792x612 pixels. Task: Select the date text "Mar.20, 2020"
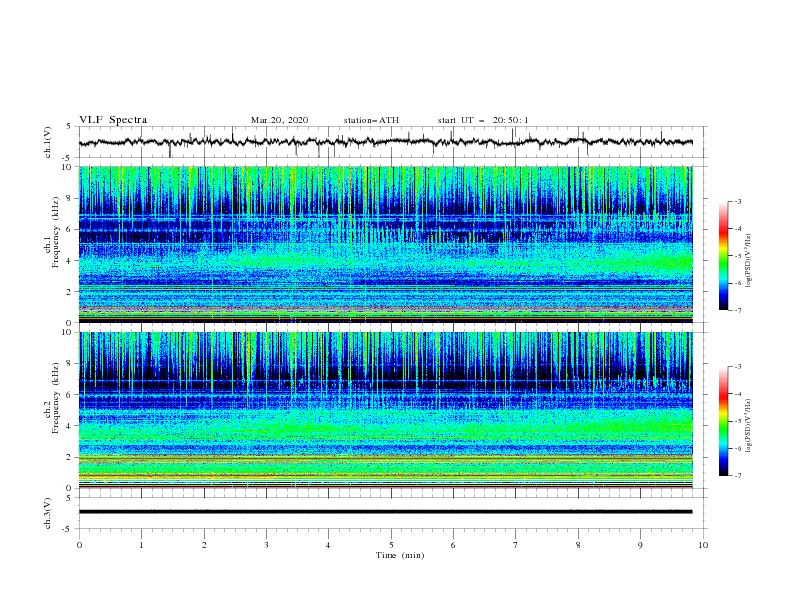coord(279,120)
